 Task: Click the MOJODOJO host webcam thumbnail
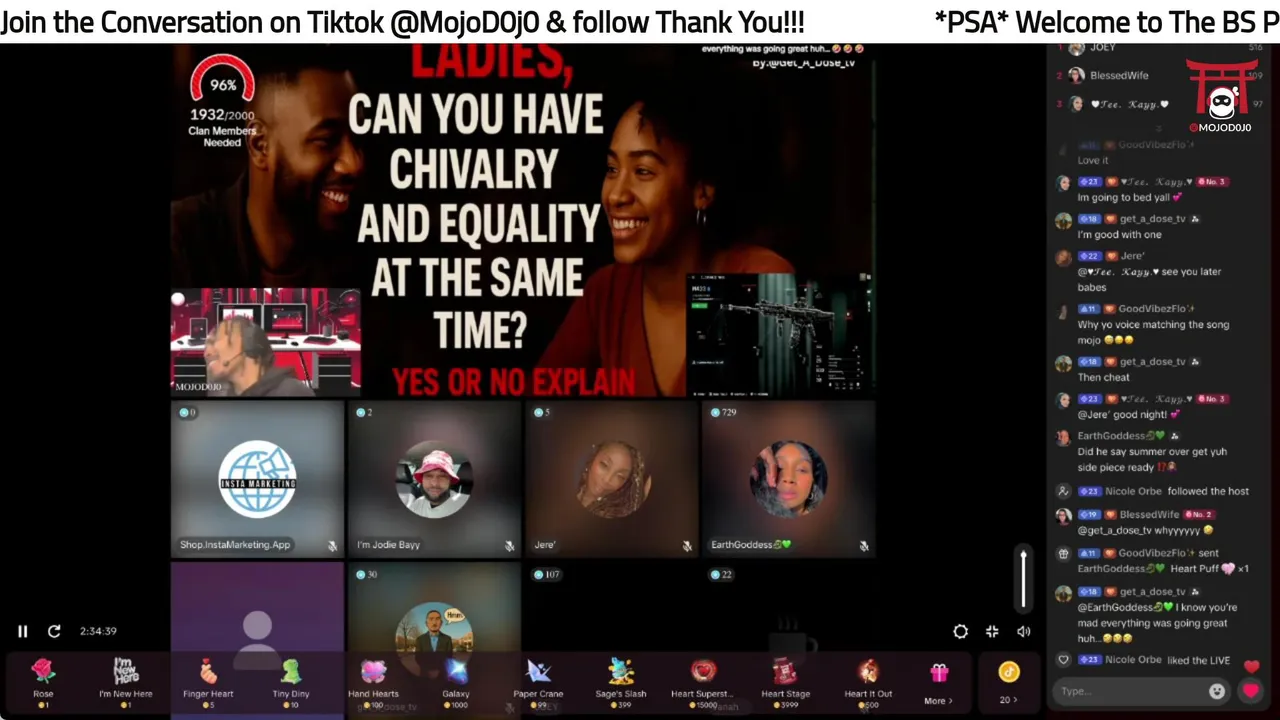pyautogui.click(x=266, y=342)
